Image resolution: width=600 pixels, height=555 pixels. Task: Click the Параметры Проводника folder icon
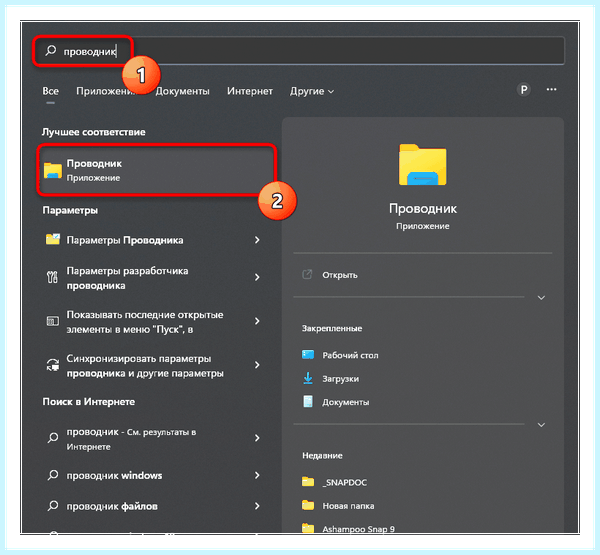click(x=53, y=239)
